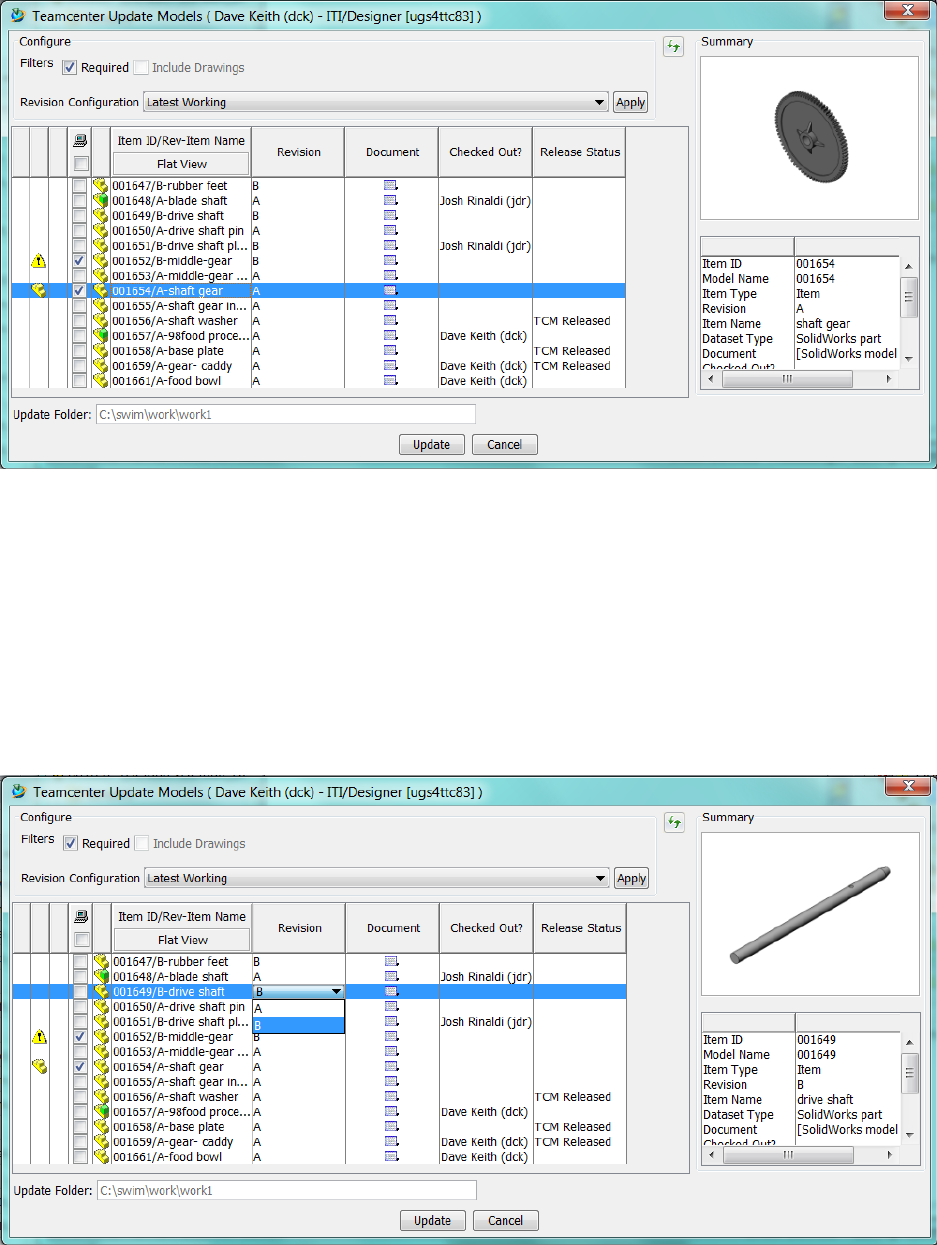This screenshot has width=937, height=1245.
Task: Click the Release Status column header in gear-preview dialog
Action: [x=579, y=152]
